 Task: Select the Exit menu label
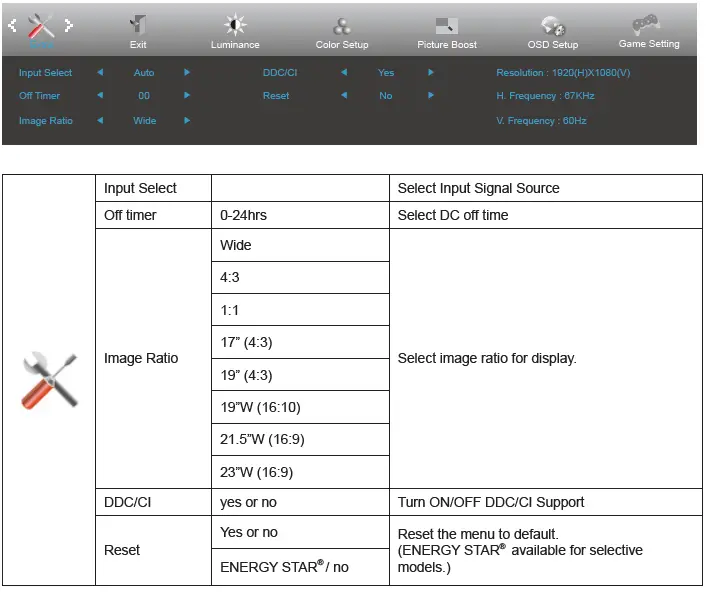[x=138, y=45]
